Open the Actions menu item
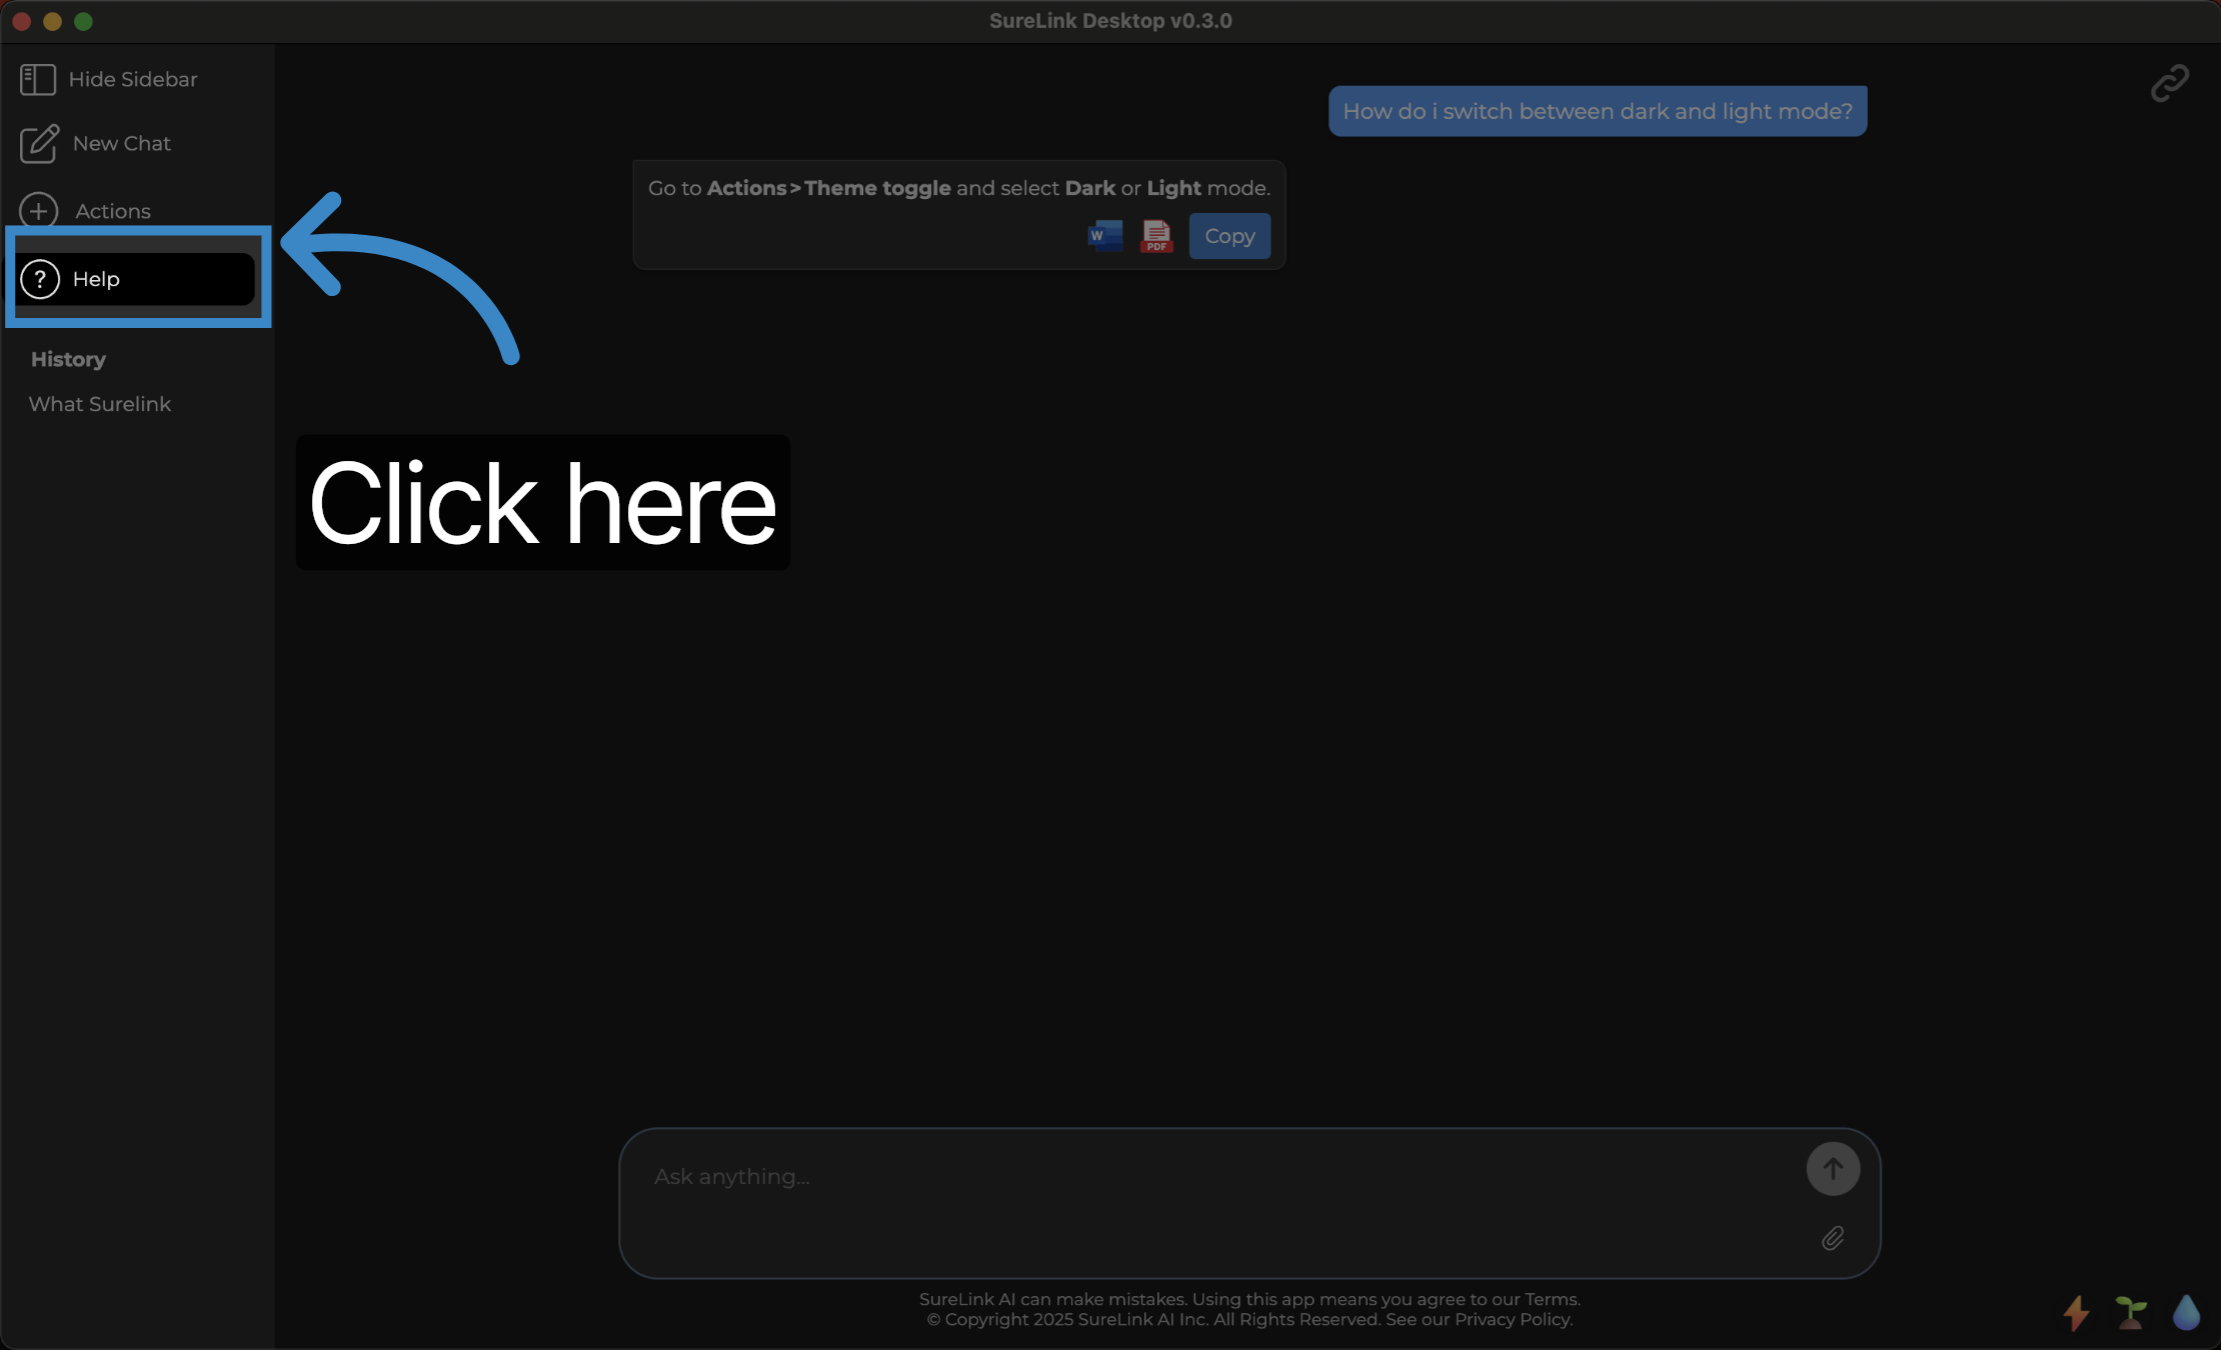Screen dimensions: 2221x1350 pos(86,211)
